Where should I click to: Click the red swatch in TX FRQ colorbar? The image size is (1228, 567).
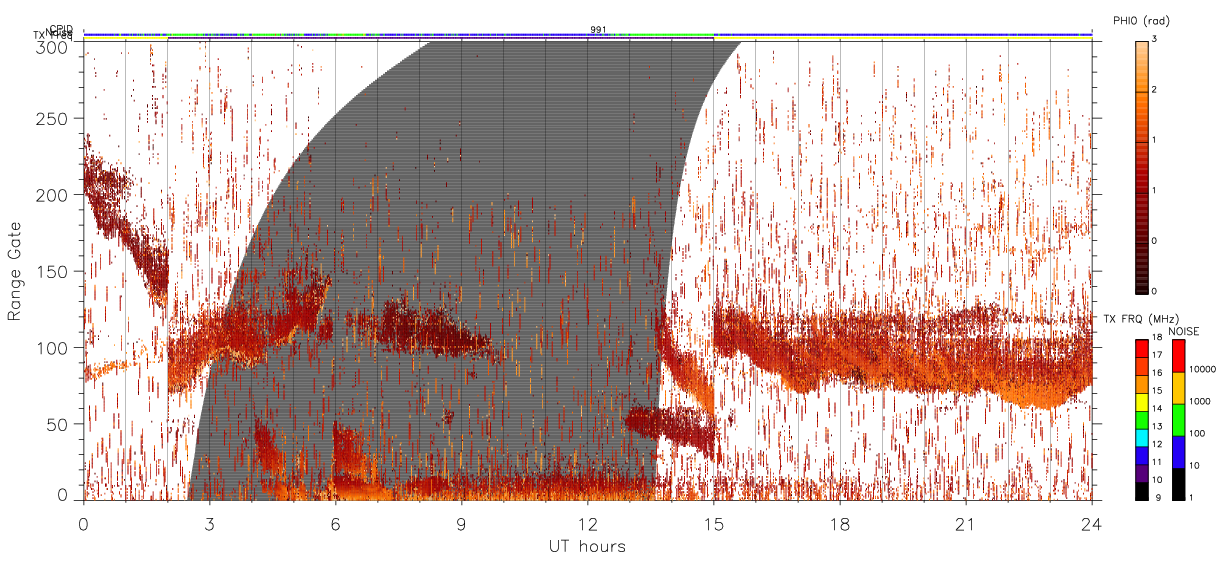tap(1141, 349)
